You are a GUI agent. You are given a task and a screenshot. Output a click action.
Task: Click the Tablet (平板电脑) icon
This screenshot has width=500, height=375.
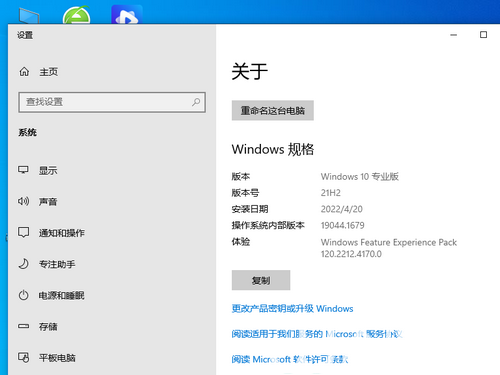coord(23,357)
